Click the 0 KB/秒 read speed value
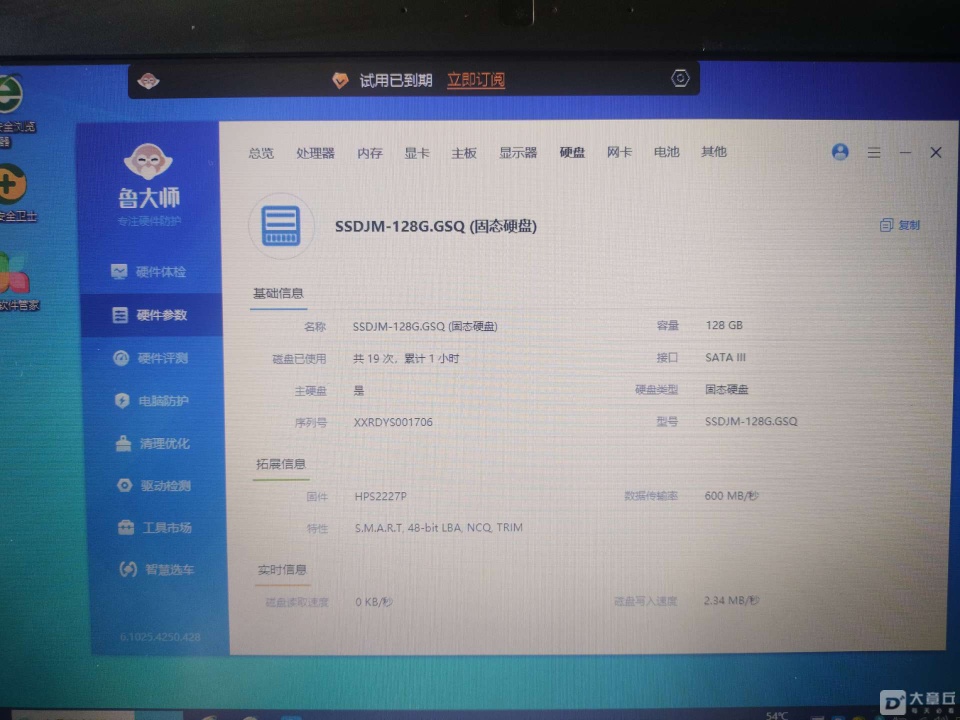 [x=373, y=602]
